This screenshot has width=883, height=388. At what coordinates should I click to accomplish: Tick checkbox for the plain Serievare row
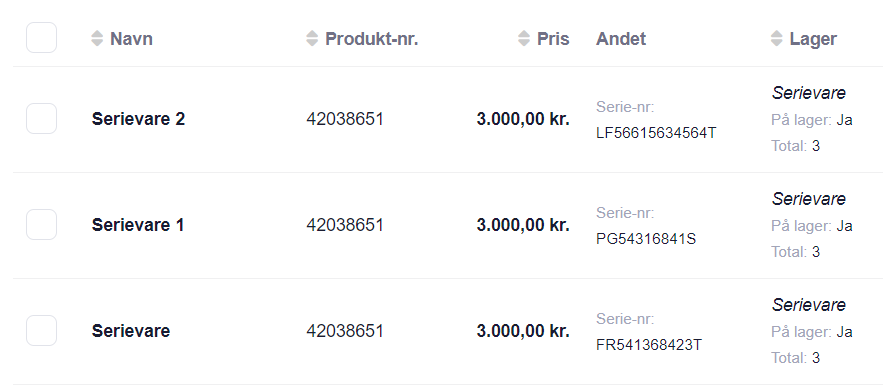click(42, 331)
